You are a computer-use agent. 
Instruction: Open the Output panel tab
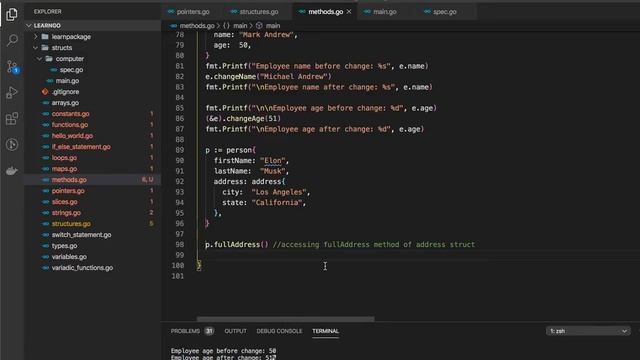[x=236, y=331]
